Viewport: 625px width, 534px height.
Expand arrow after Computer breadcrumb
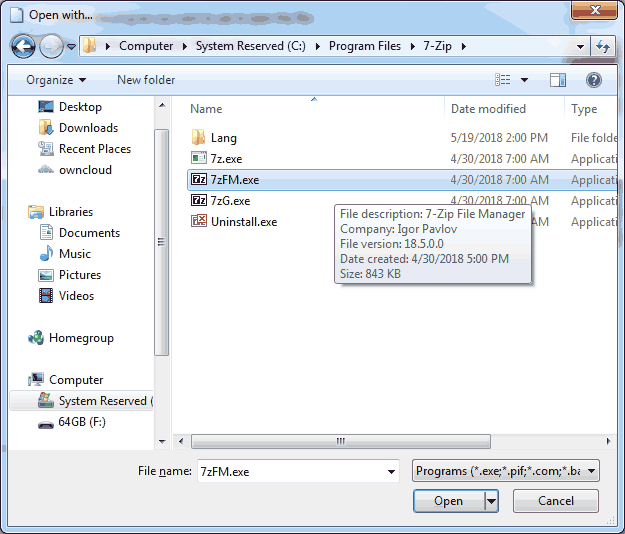point(185,47)
